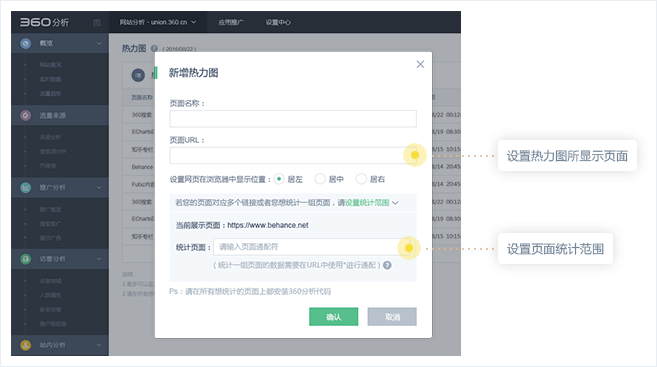Open 展示广告 under 推广分析

50,238
